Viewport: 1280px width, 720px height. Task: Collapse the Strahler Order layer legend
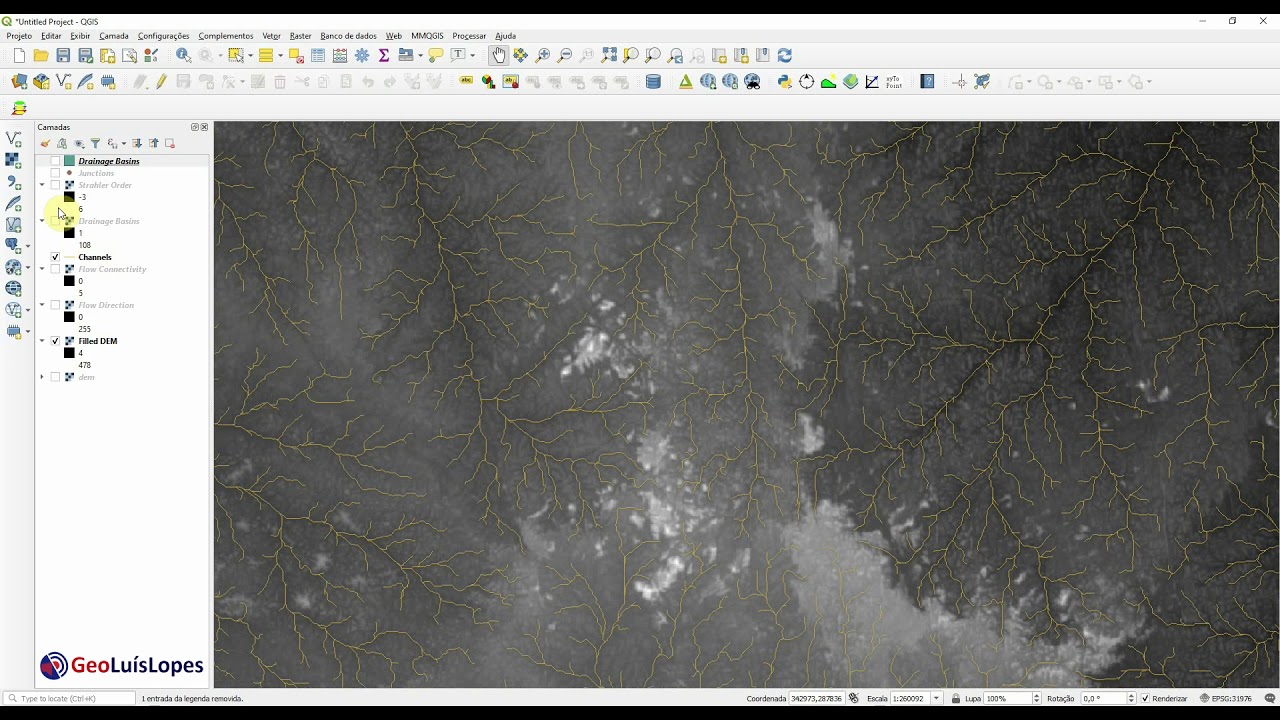pos(42,185)
